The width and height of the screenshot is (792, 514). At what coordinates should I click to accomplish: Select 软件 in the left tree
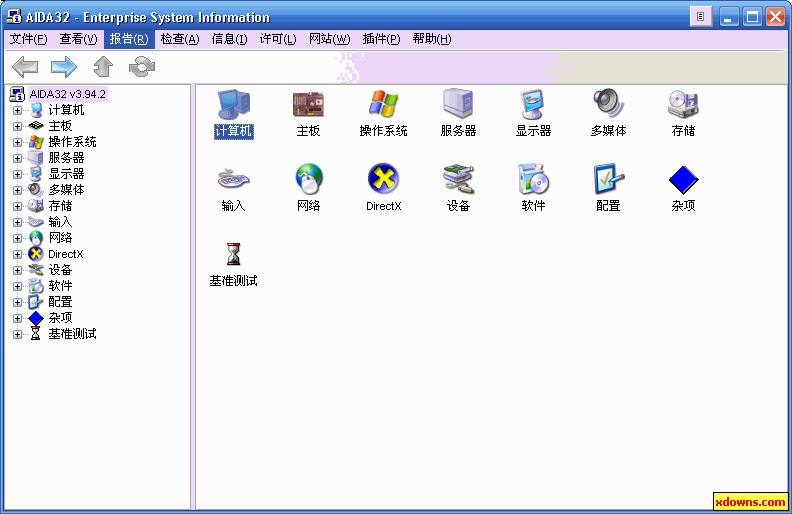[x=60, y=286]
